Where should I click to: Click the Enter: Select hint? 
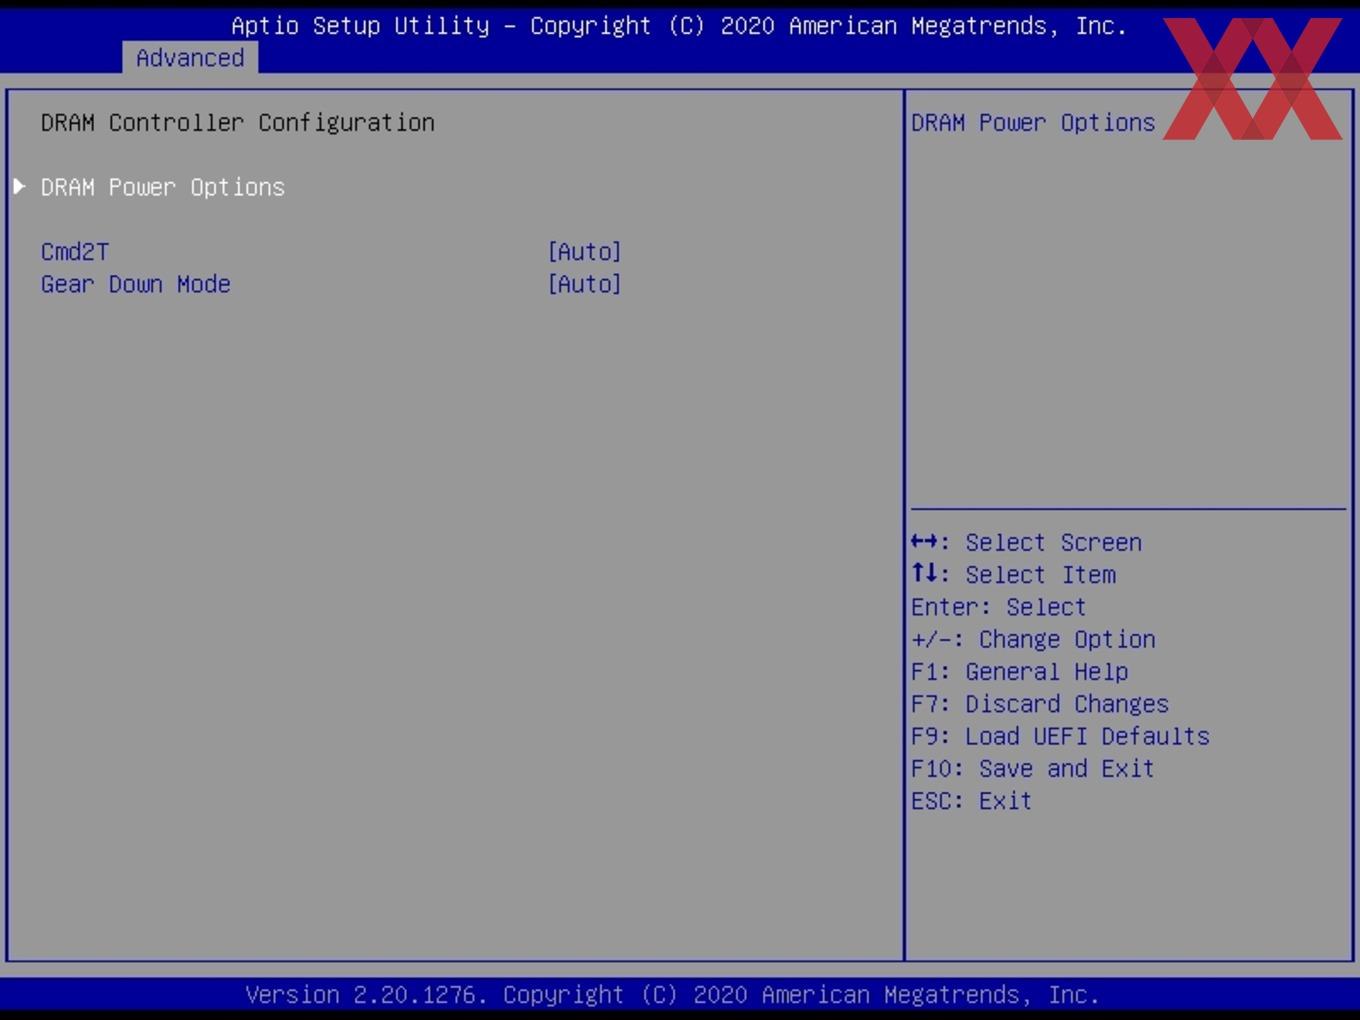coord(998,607)
